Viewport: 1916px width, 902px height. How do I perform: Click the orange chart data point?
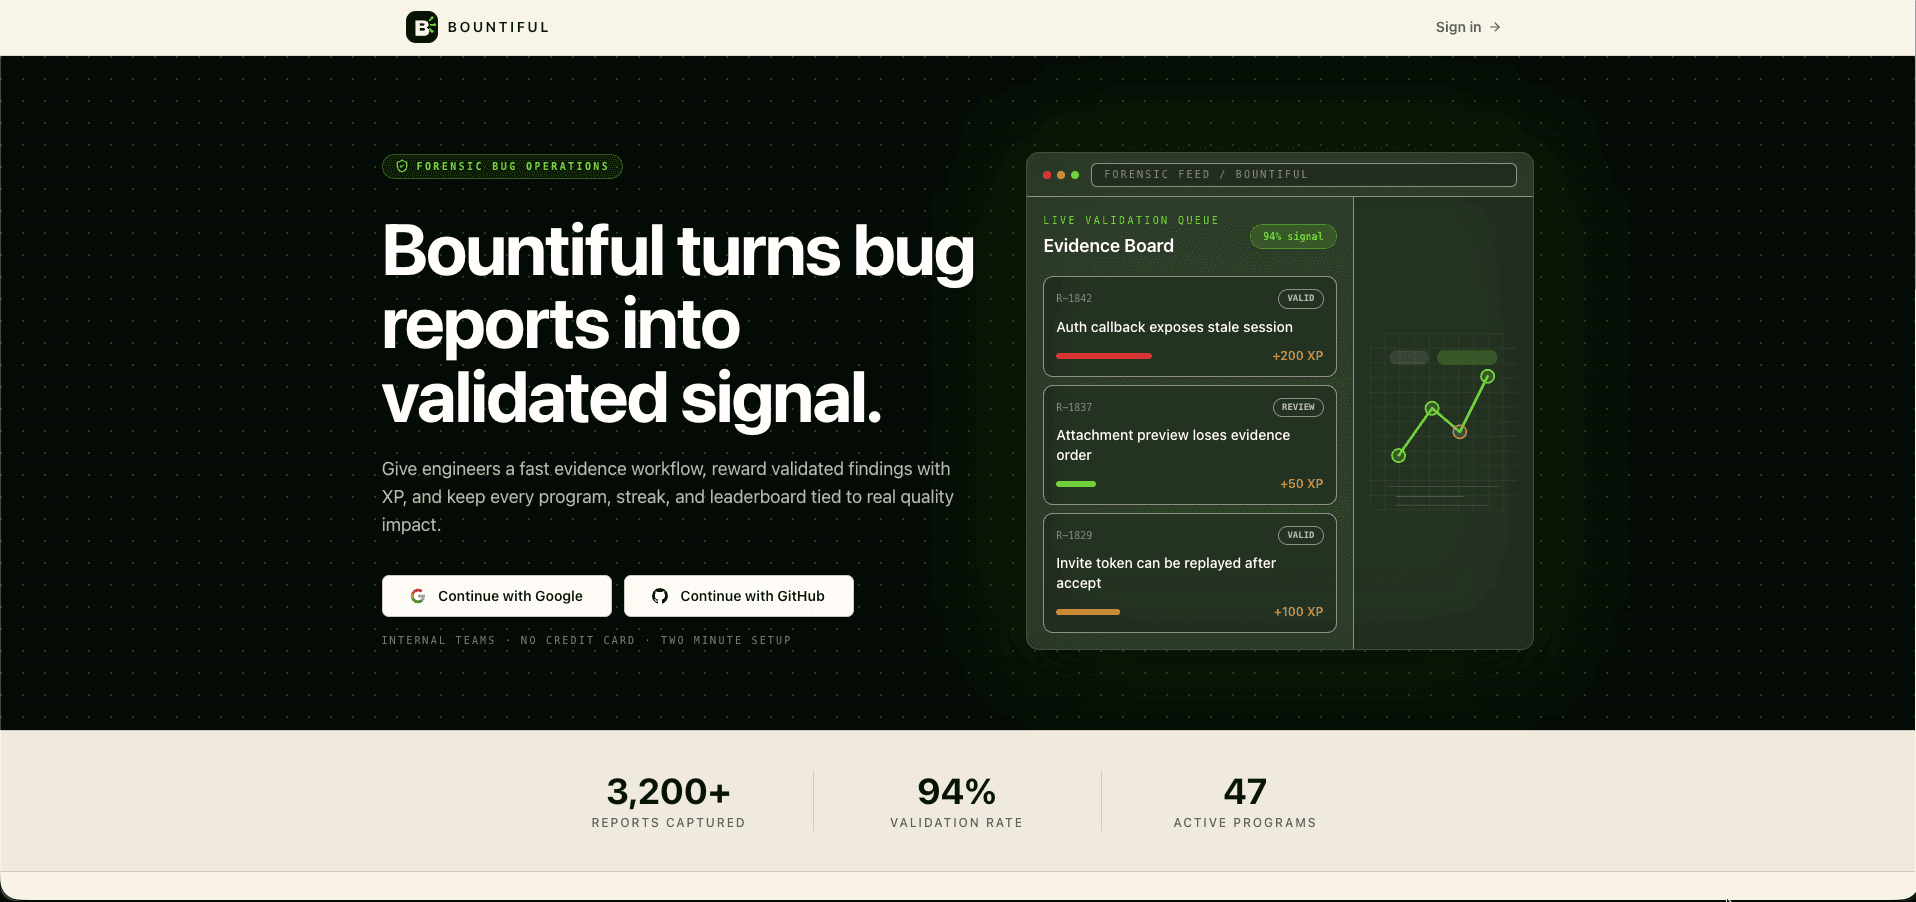1460,432
